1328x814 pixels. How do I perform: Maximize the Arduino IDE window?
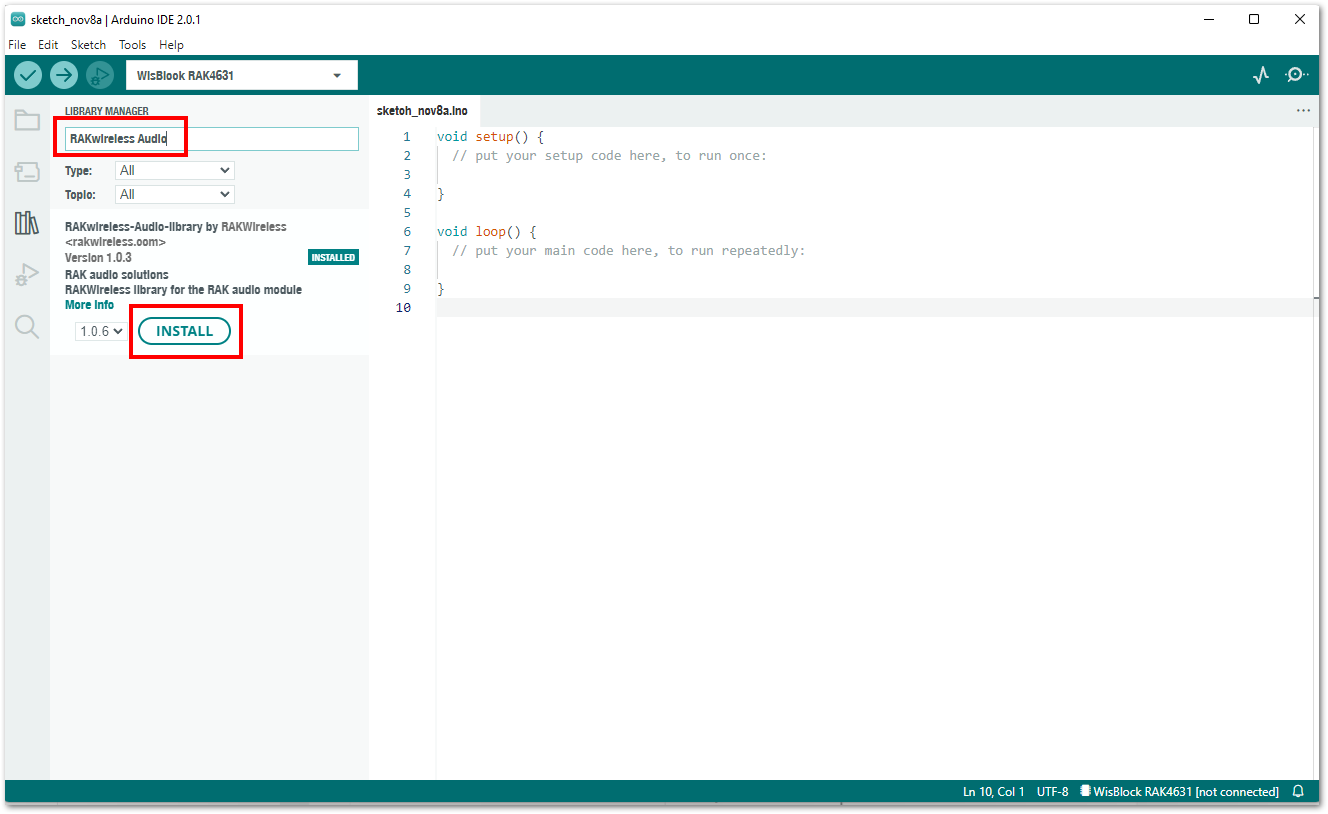[1254, 19]
